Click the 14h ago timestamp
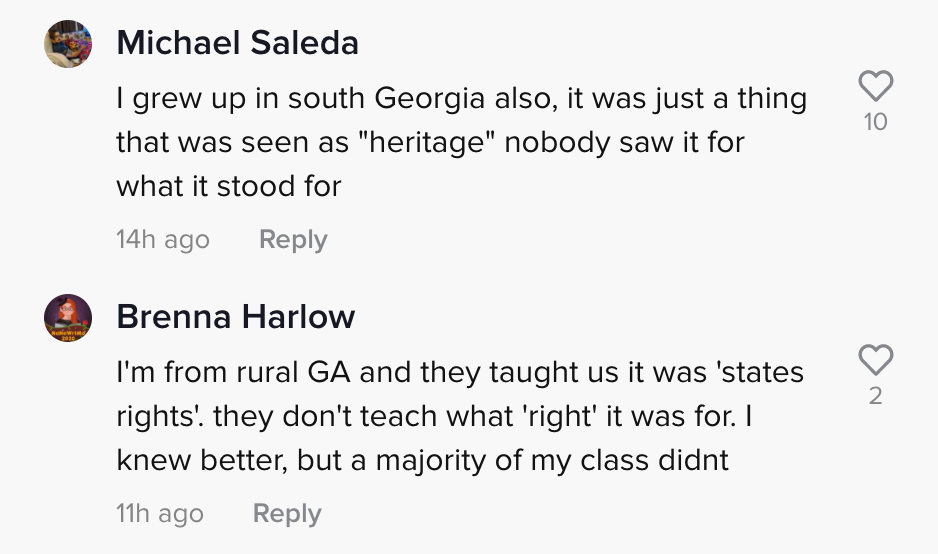938x554 pixels. [x=163, y=239]
